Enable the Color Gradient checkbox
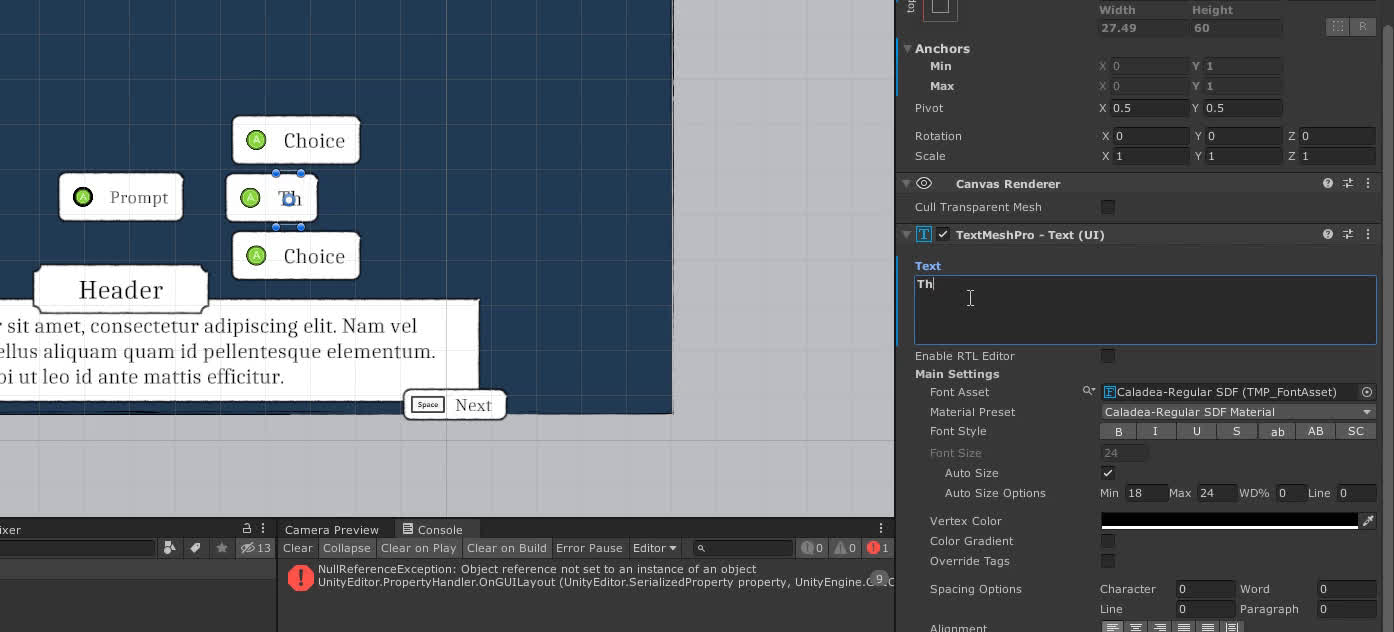 (1108, 541)
